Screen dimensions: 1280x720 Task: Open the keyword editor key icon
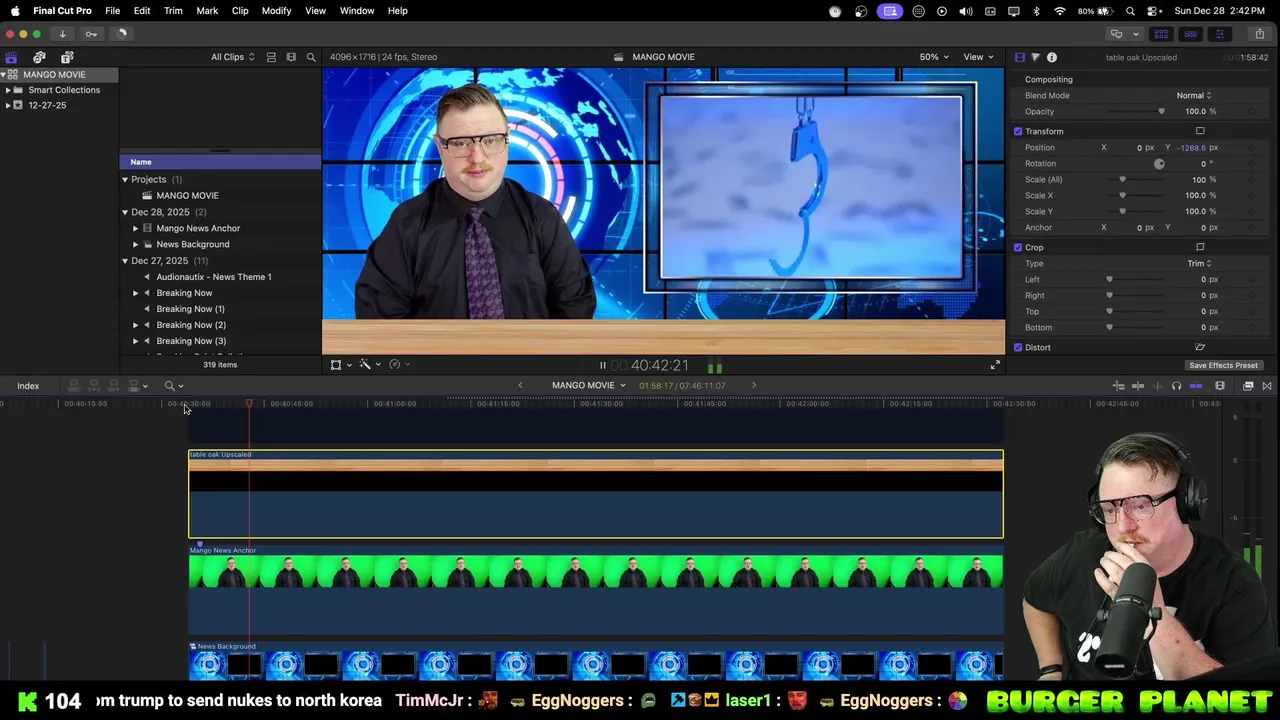point(91,34)
